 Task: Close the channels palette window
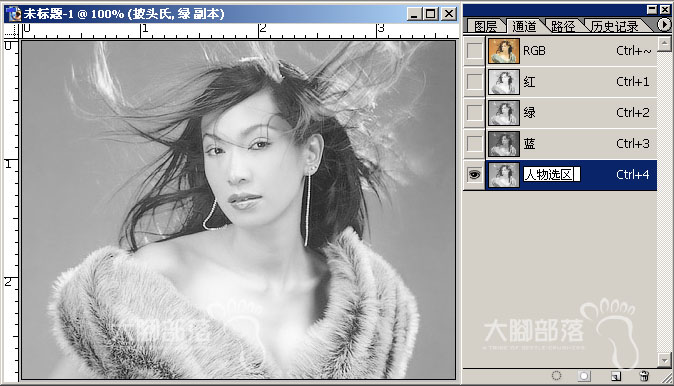[665, 9]
